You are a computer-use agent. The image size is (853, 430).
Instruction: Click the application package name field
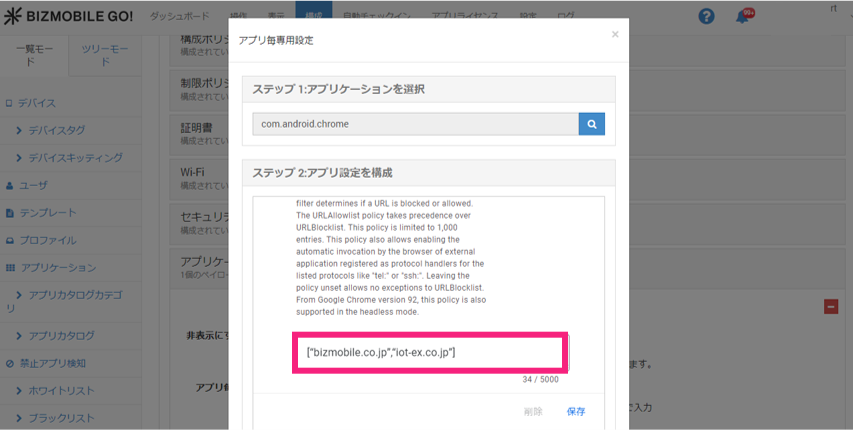pyautogui.click(x=415, y=124)
